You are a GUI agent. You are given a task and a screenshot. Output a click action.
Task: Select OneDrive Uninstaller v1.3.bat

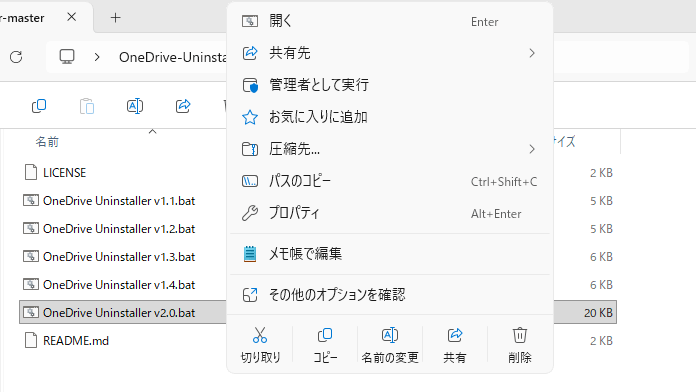pyautogui.click(x=119, y=257)
